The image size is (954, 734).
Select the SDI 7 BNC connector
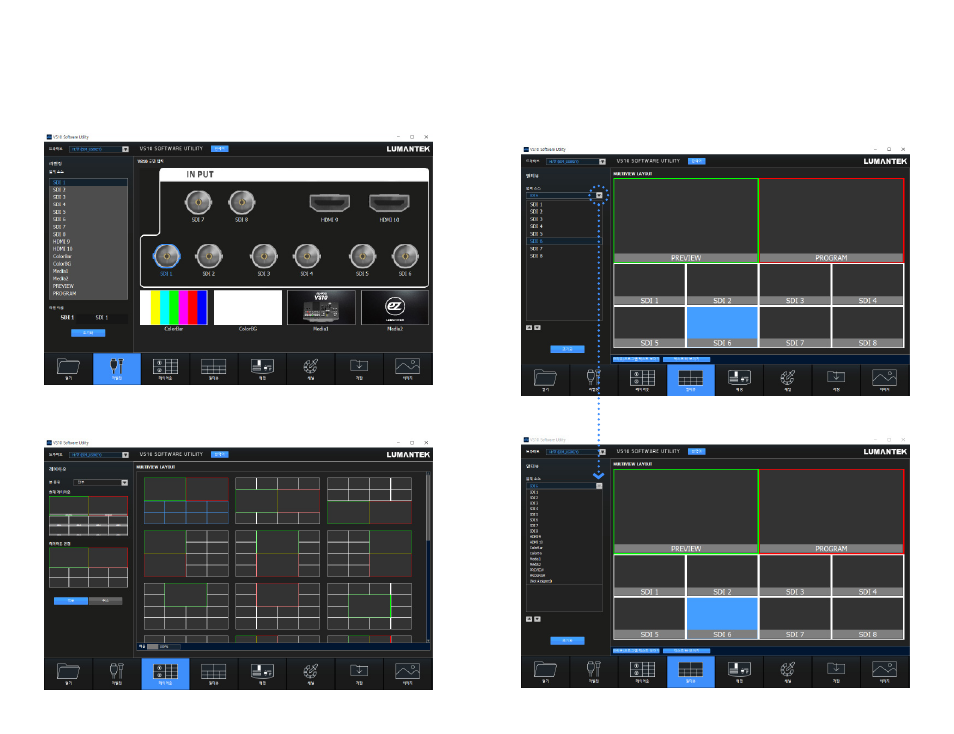tap(198, 202)
